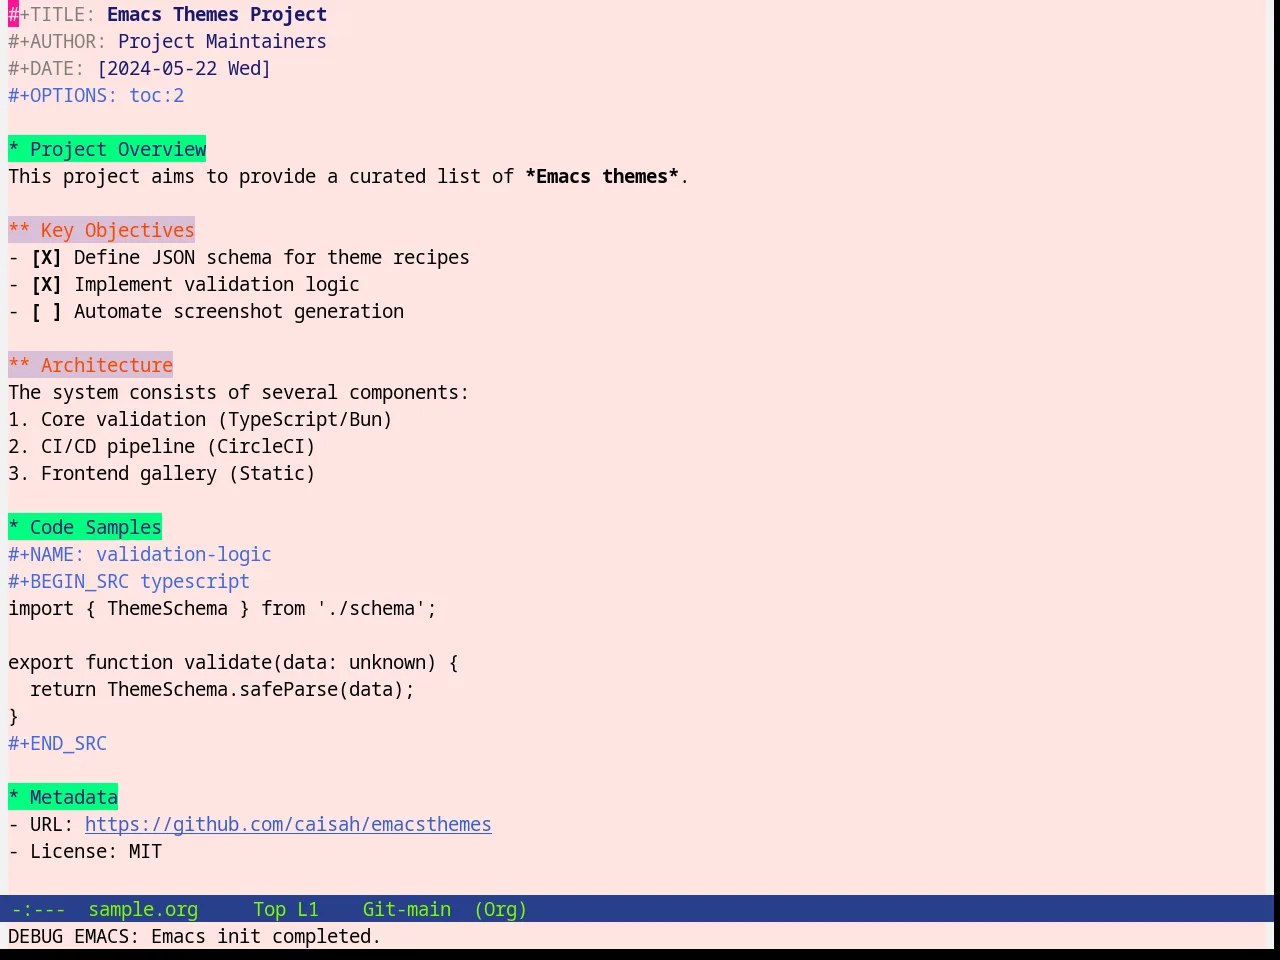Collapse the 'Metadata' heading
The height and width of the screenshot is (960, 1280).
pos(63,797)
